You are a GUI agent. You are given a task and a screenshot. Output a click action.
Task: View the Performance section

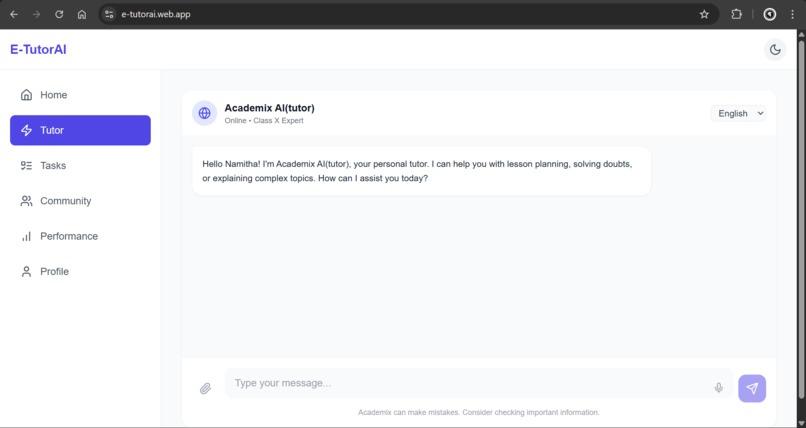80,236
